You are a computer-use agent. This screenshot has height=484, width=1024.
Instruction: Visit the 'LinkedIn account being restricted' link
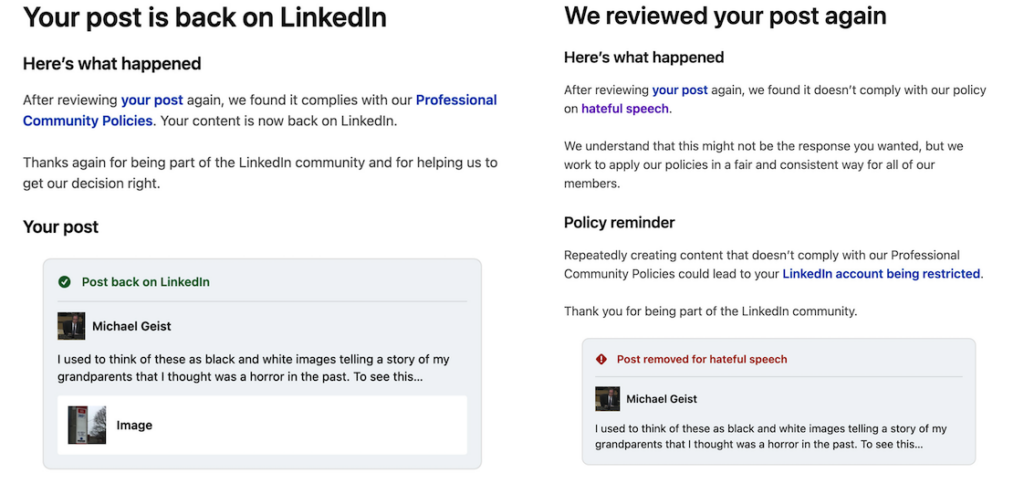tap(882, 274)
